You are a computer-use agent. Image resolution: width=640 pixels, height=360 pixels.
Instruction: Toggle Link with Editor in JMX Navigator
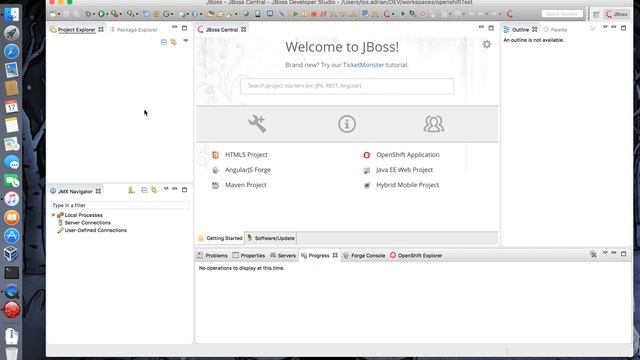pyautogui.click(x=154, y=190)
